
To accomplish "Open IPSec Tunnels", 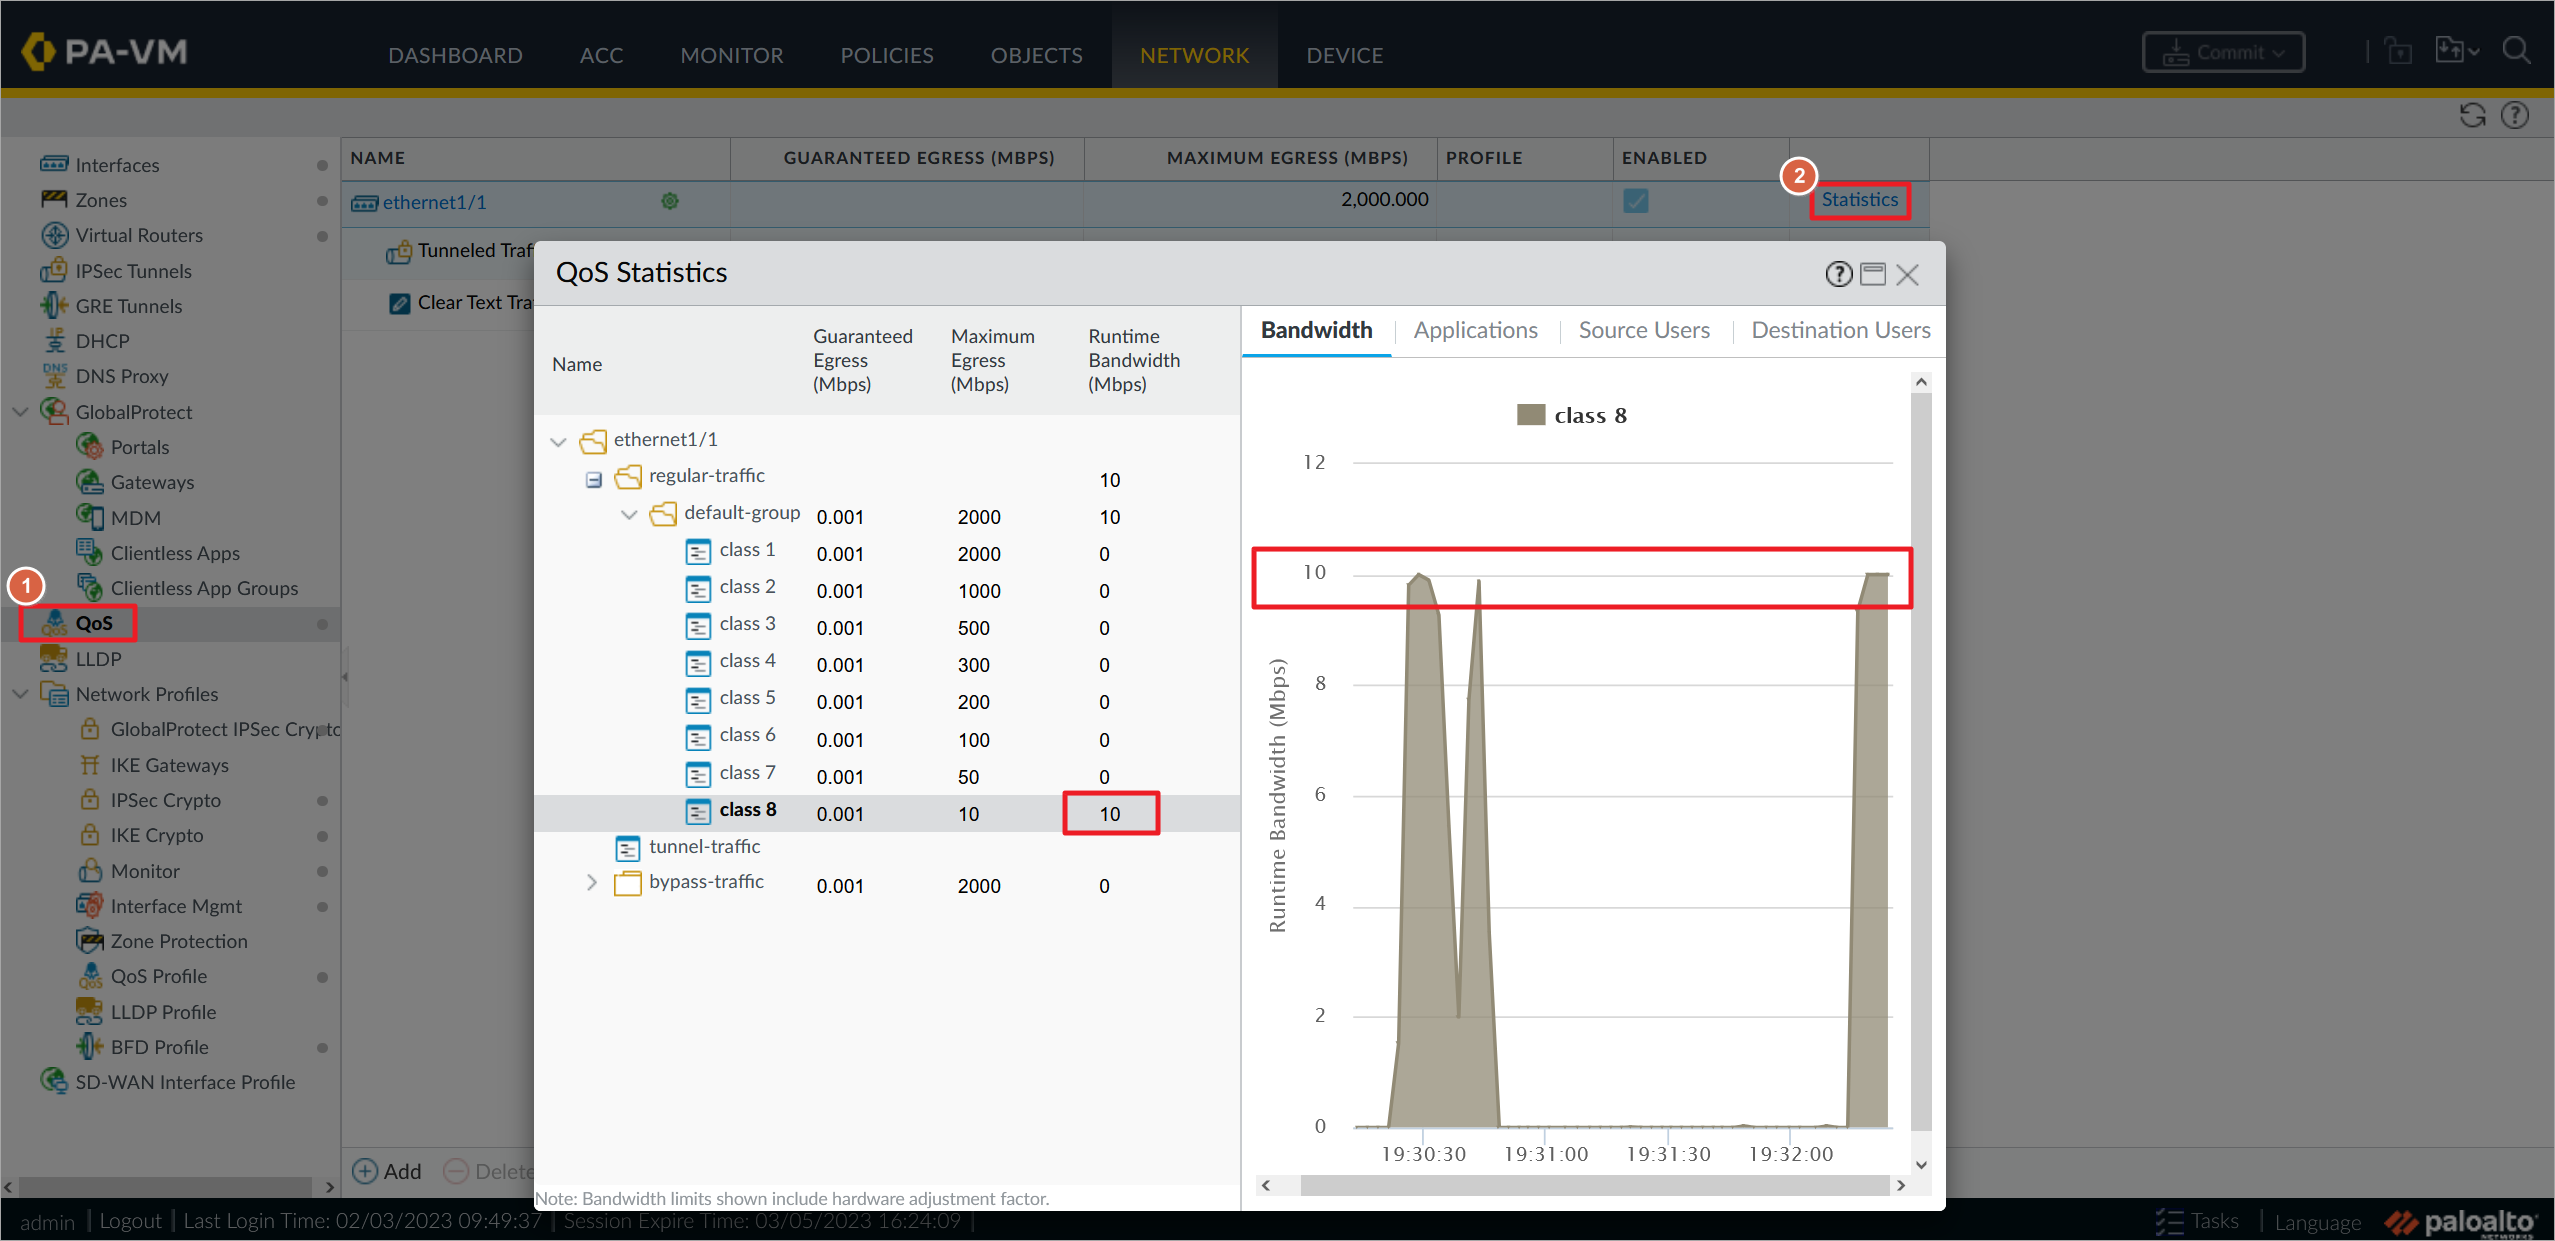I will pyautogui.click(x=133, y=271).
